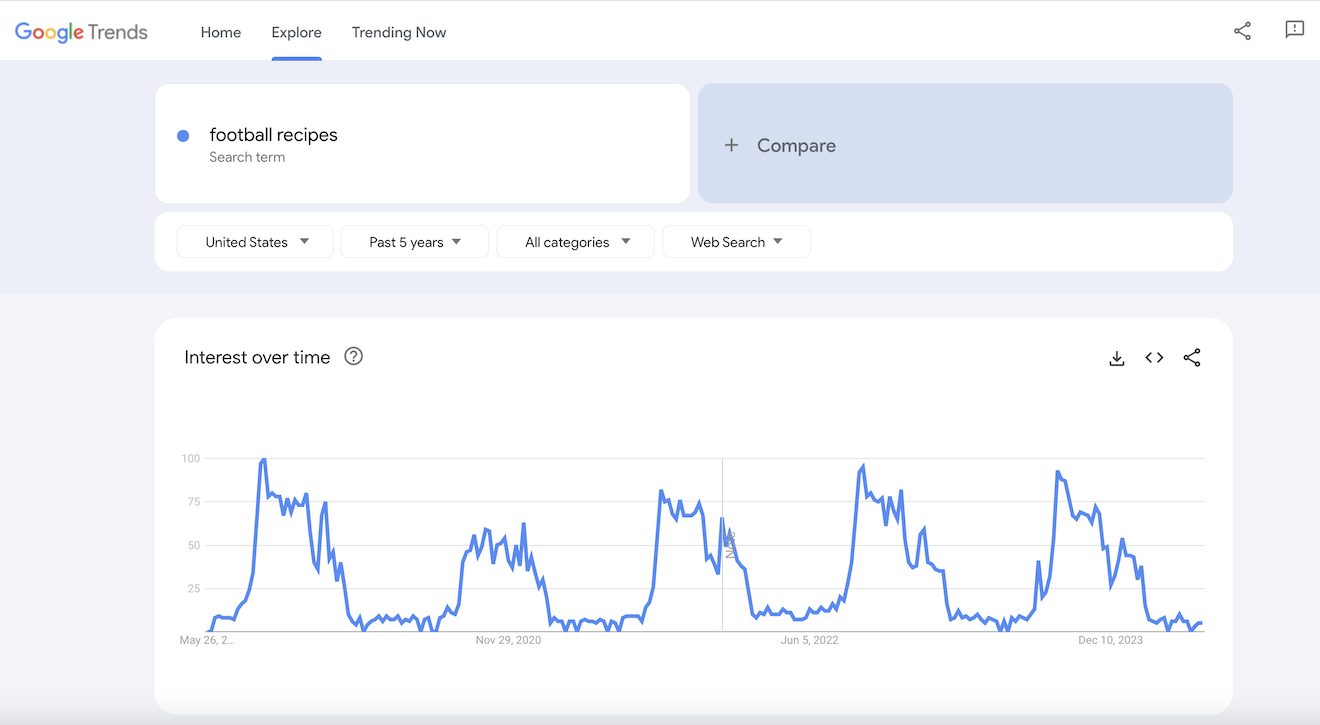Download the Interest over time CSV
Screen dimensions: 1320x725
(x=1117, y=358)
